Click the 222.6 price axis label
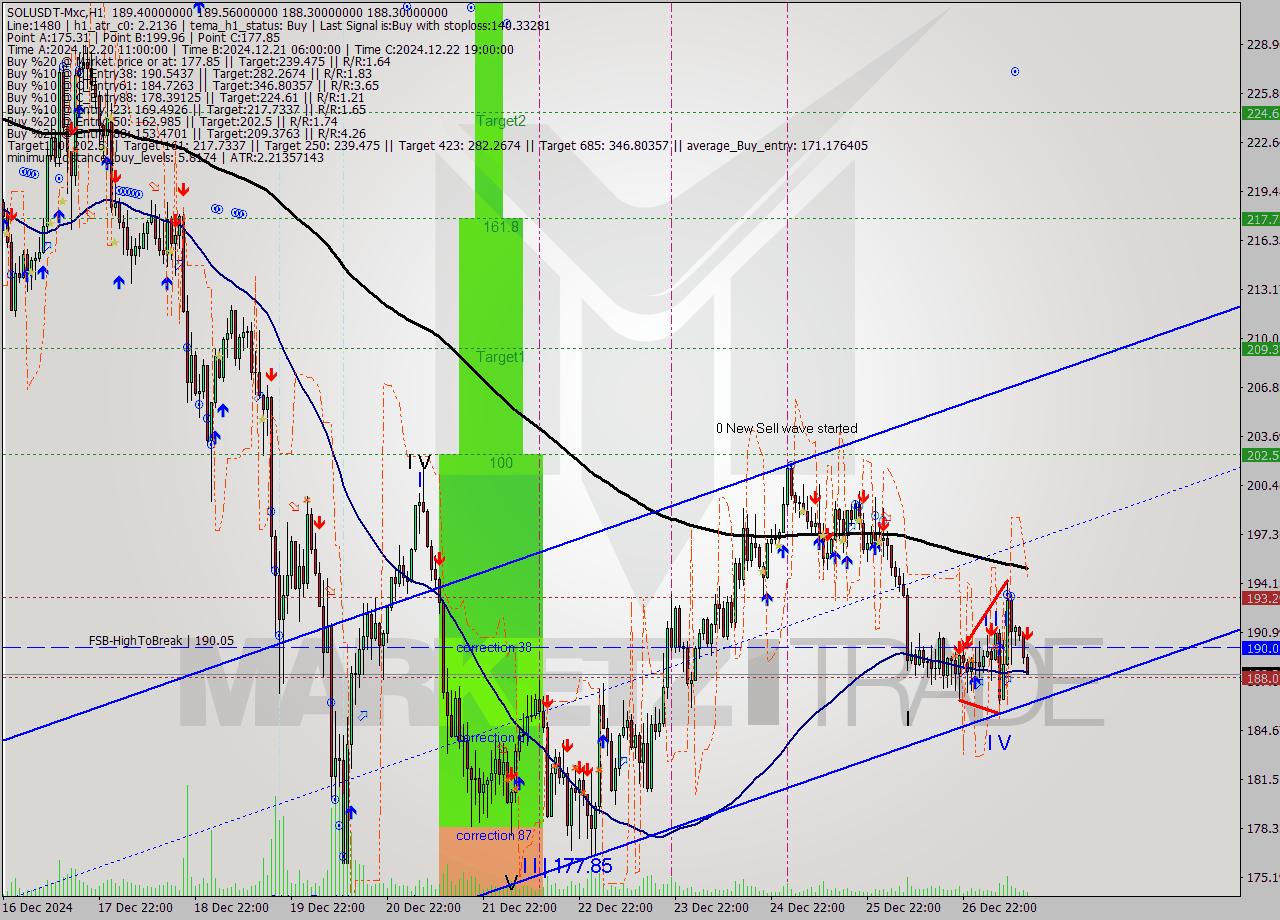Screen dimensions: 1280x920 1263,142
